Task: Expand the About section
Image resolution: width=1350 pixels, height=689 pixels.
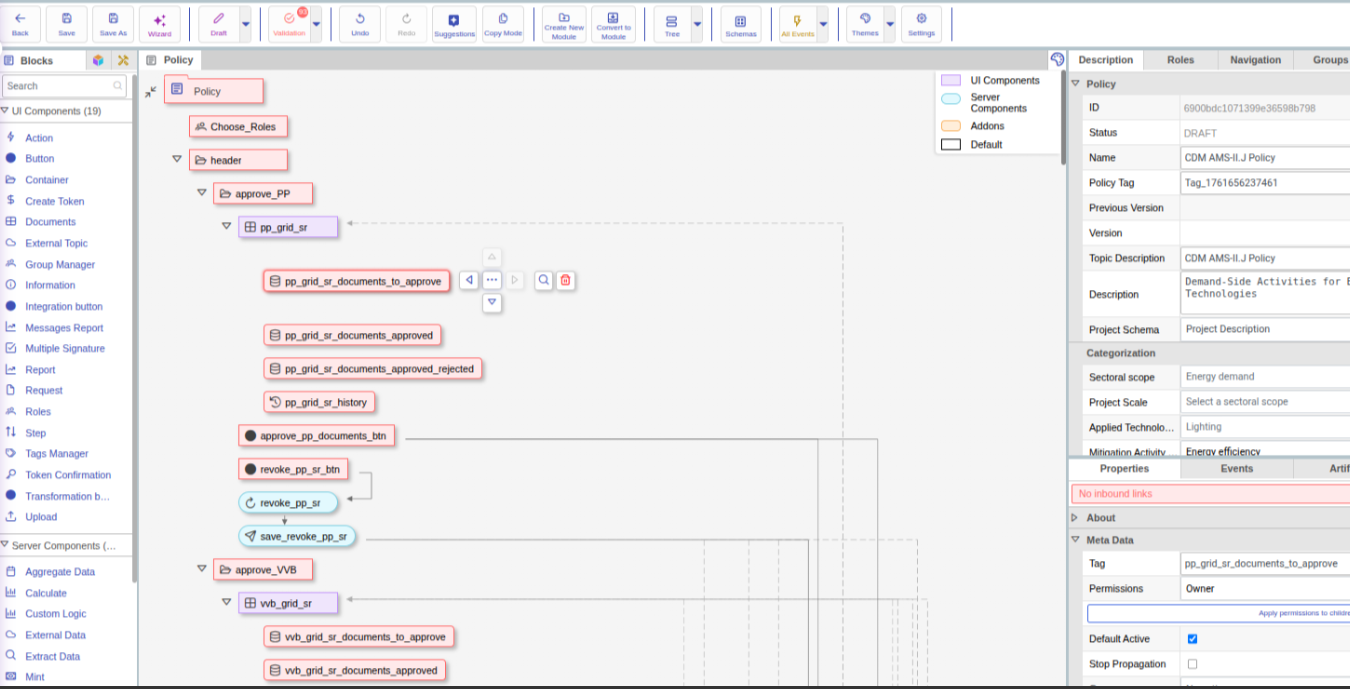Action: [1075, 518]
